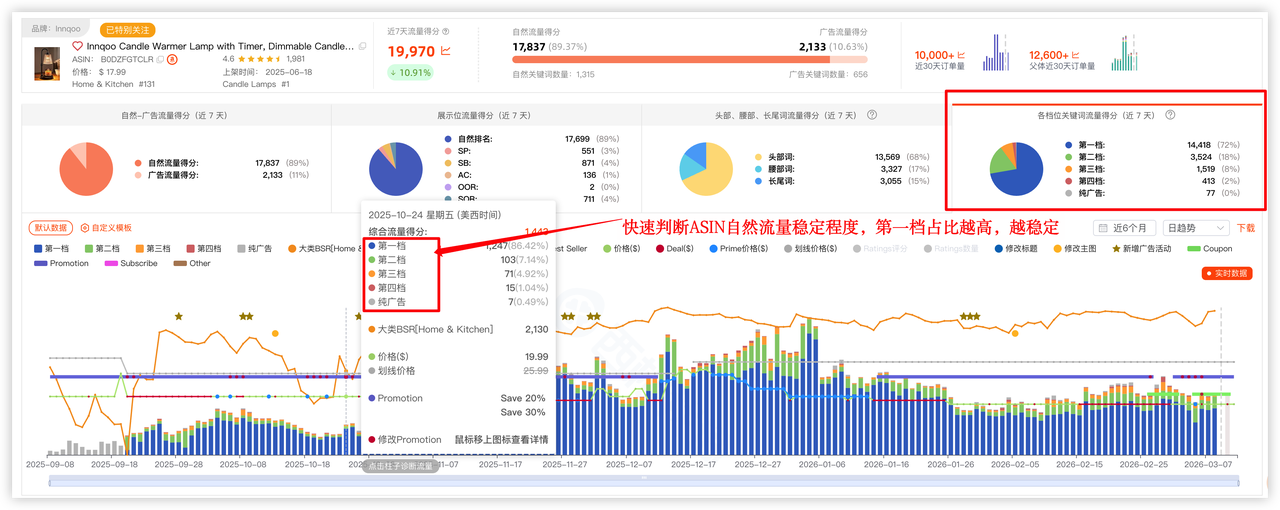This screenshot has width=1280, height=510.
Task: Open the 自定义模板 option
Action: point(106,228)
